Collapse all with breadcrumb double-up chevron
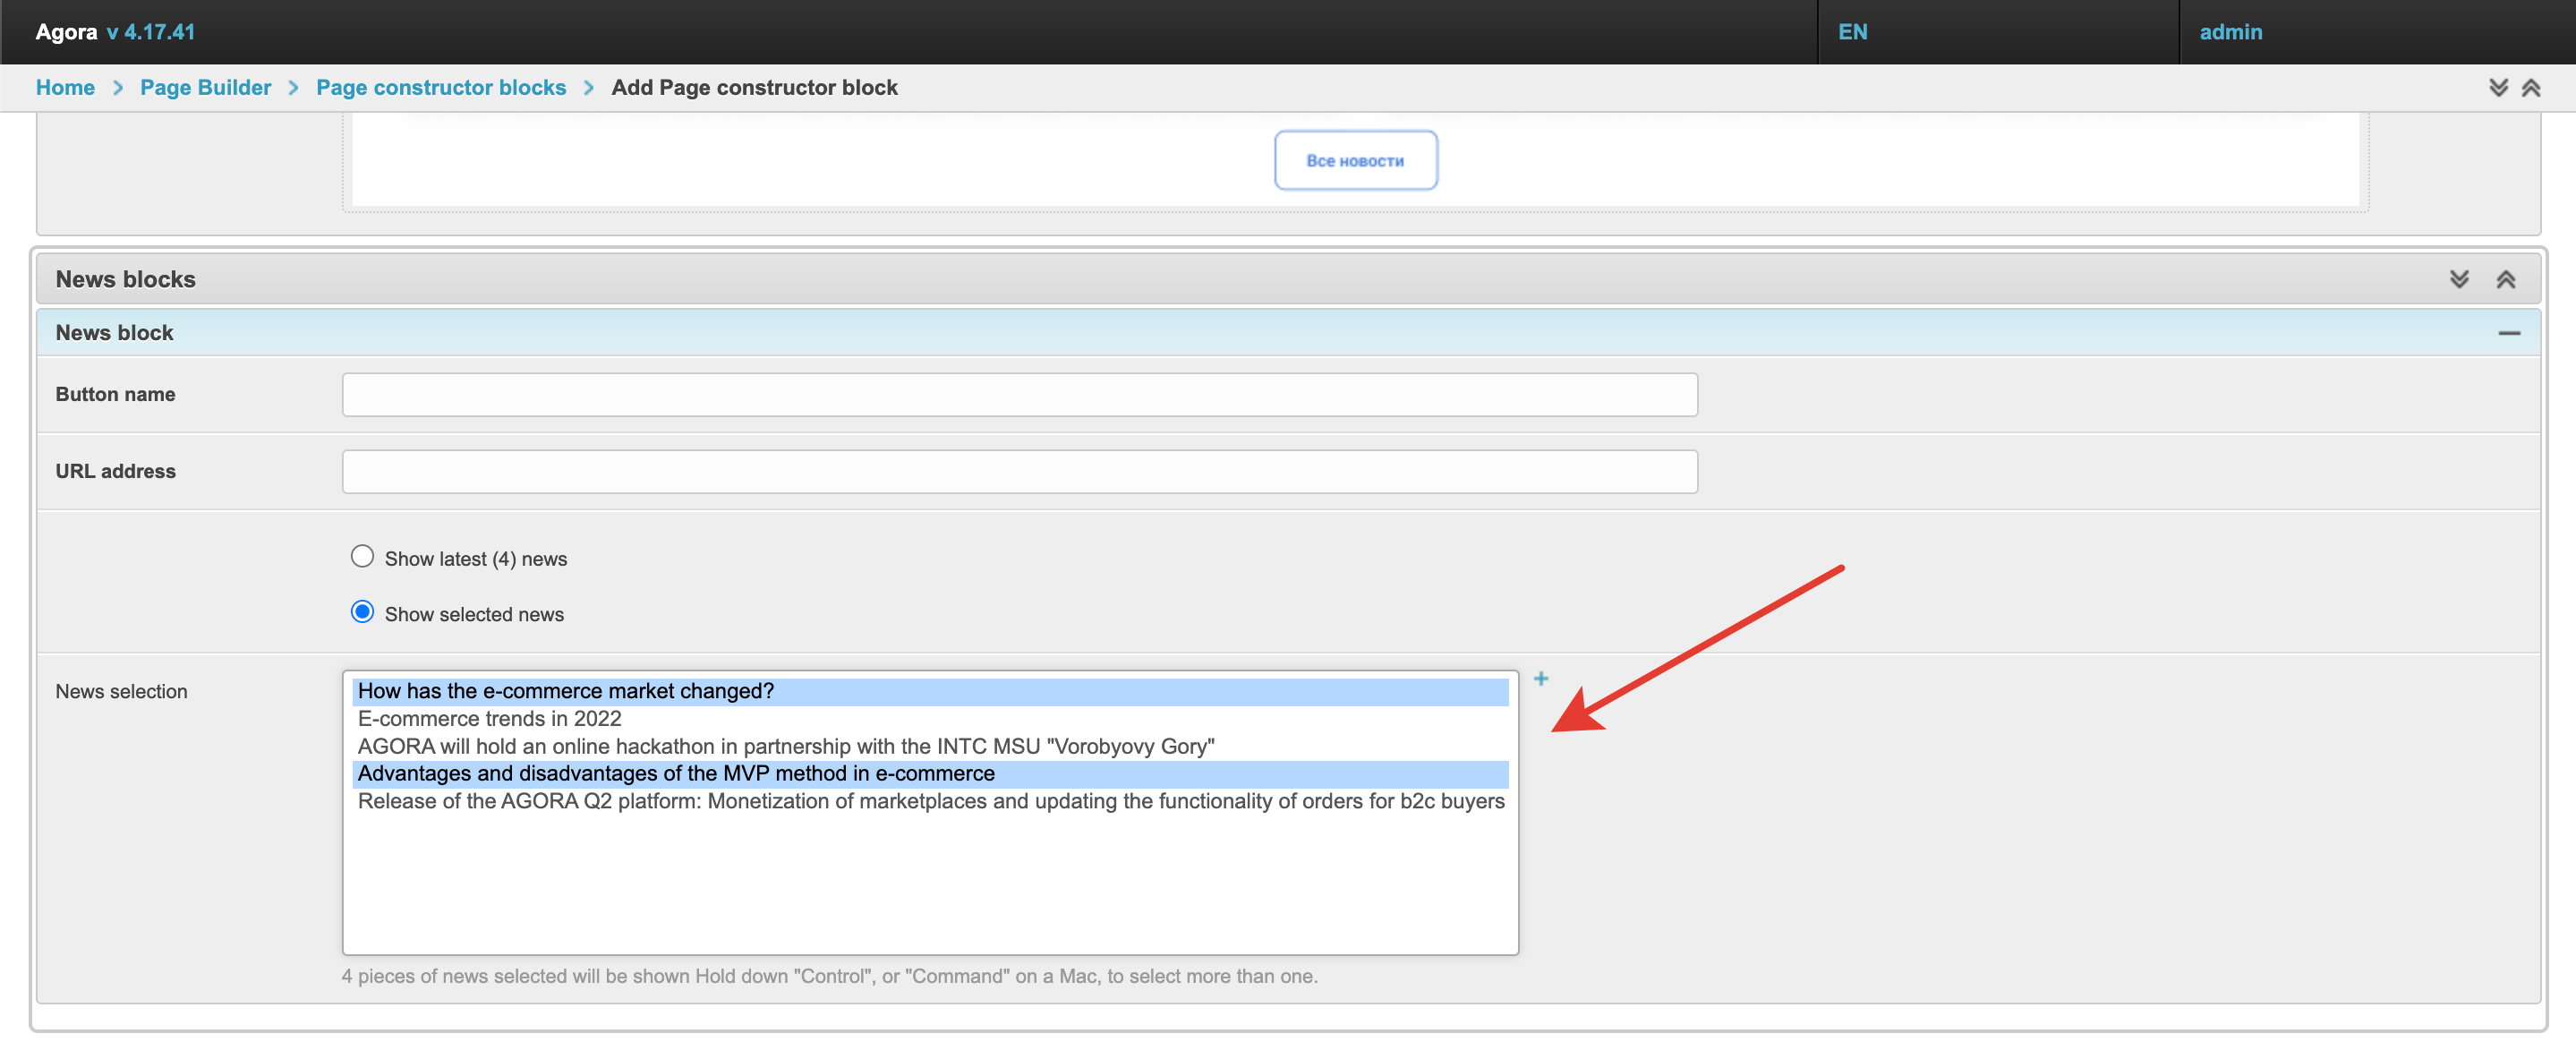 coord(2530,88)
